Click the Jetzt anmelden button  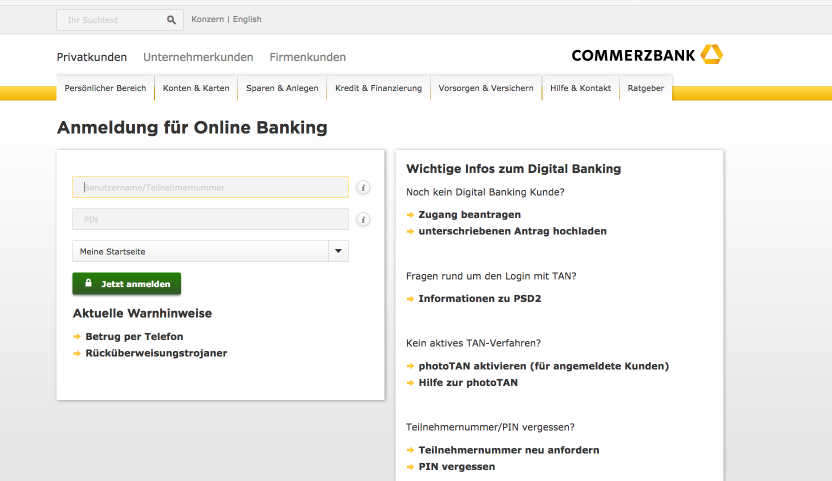(127, 284)
